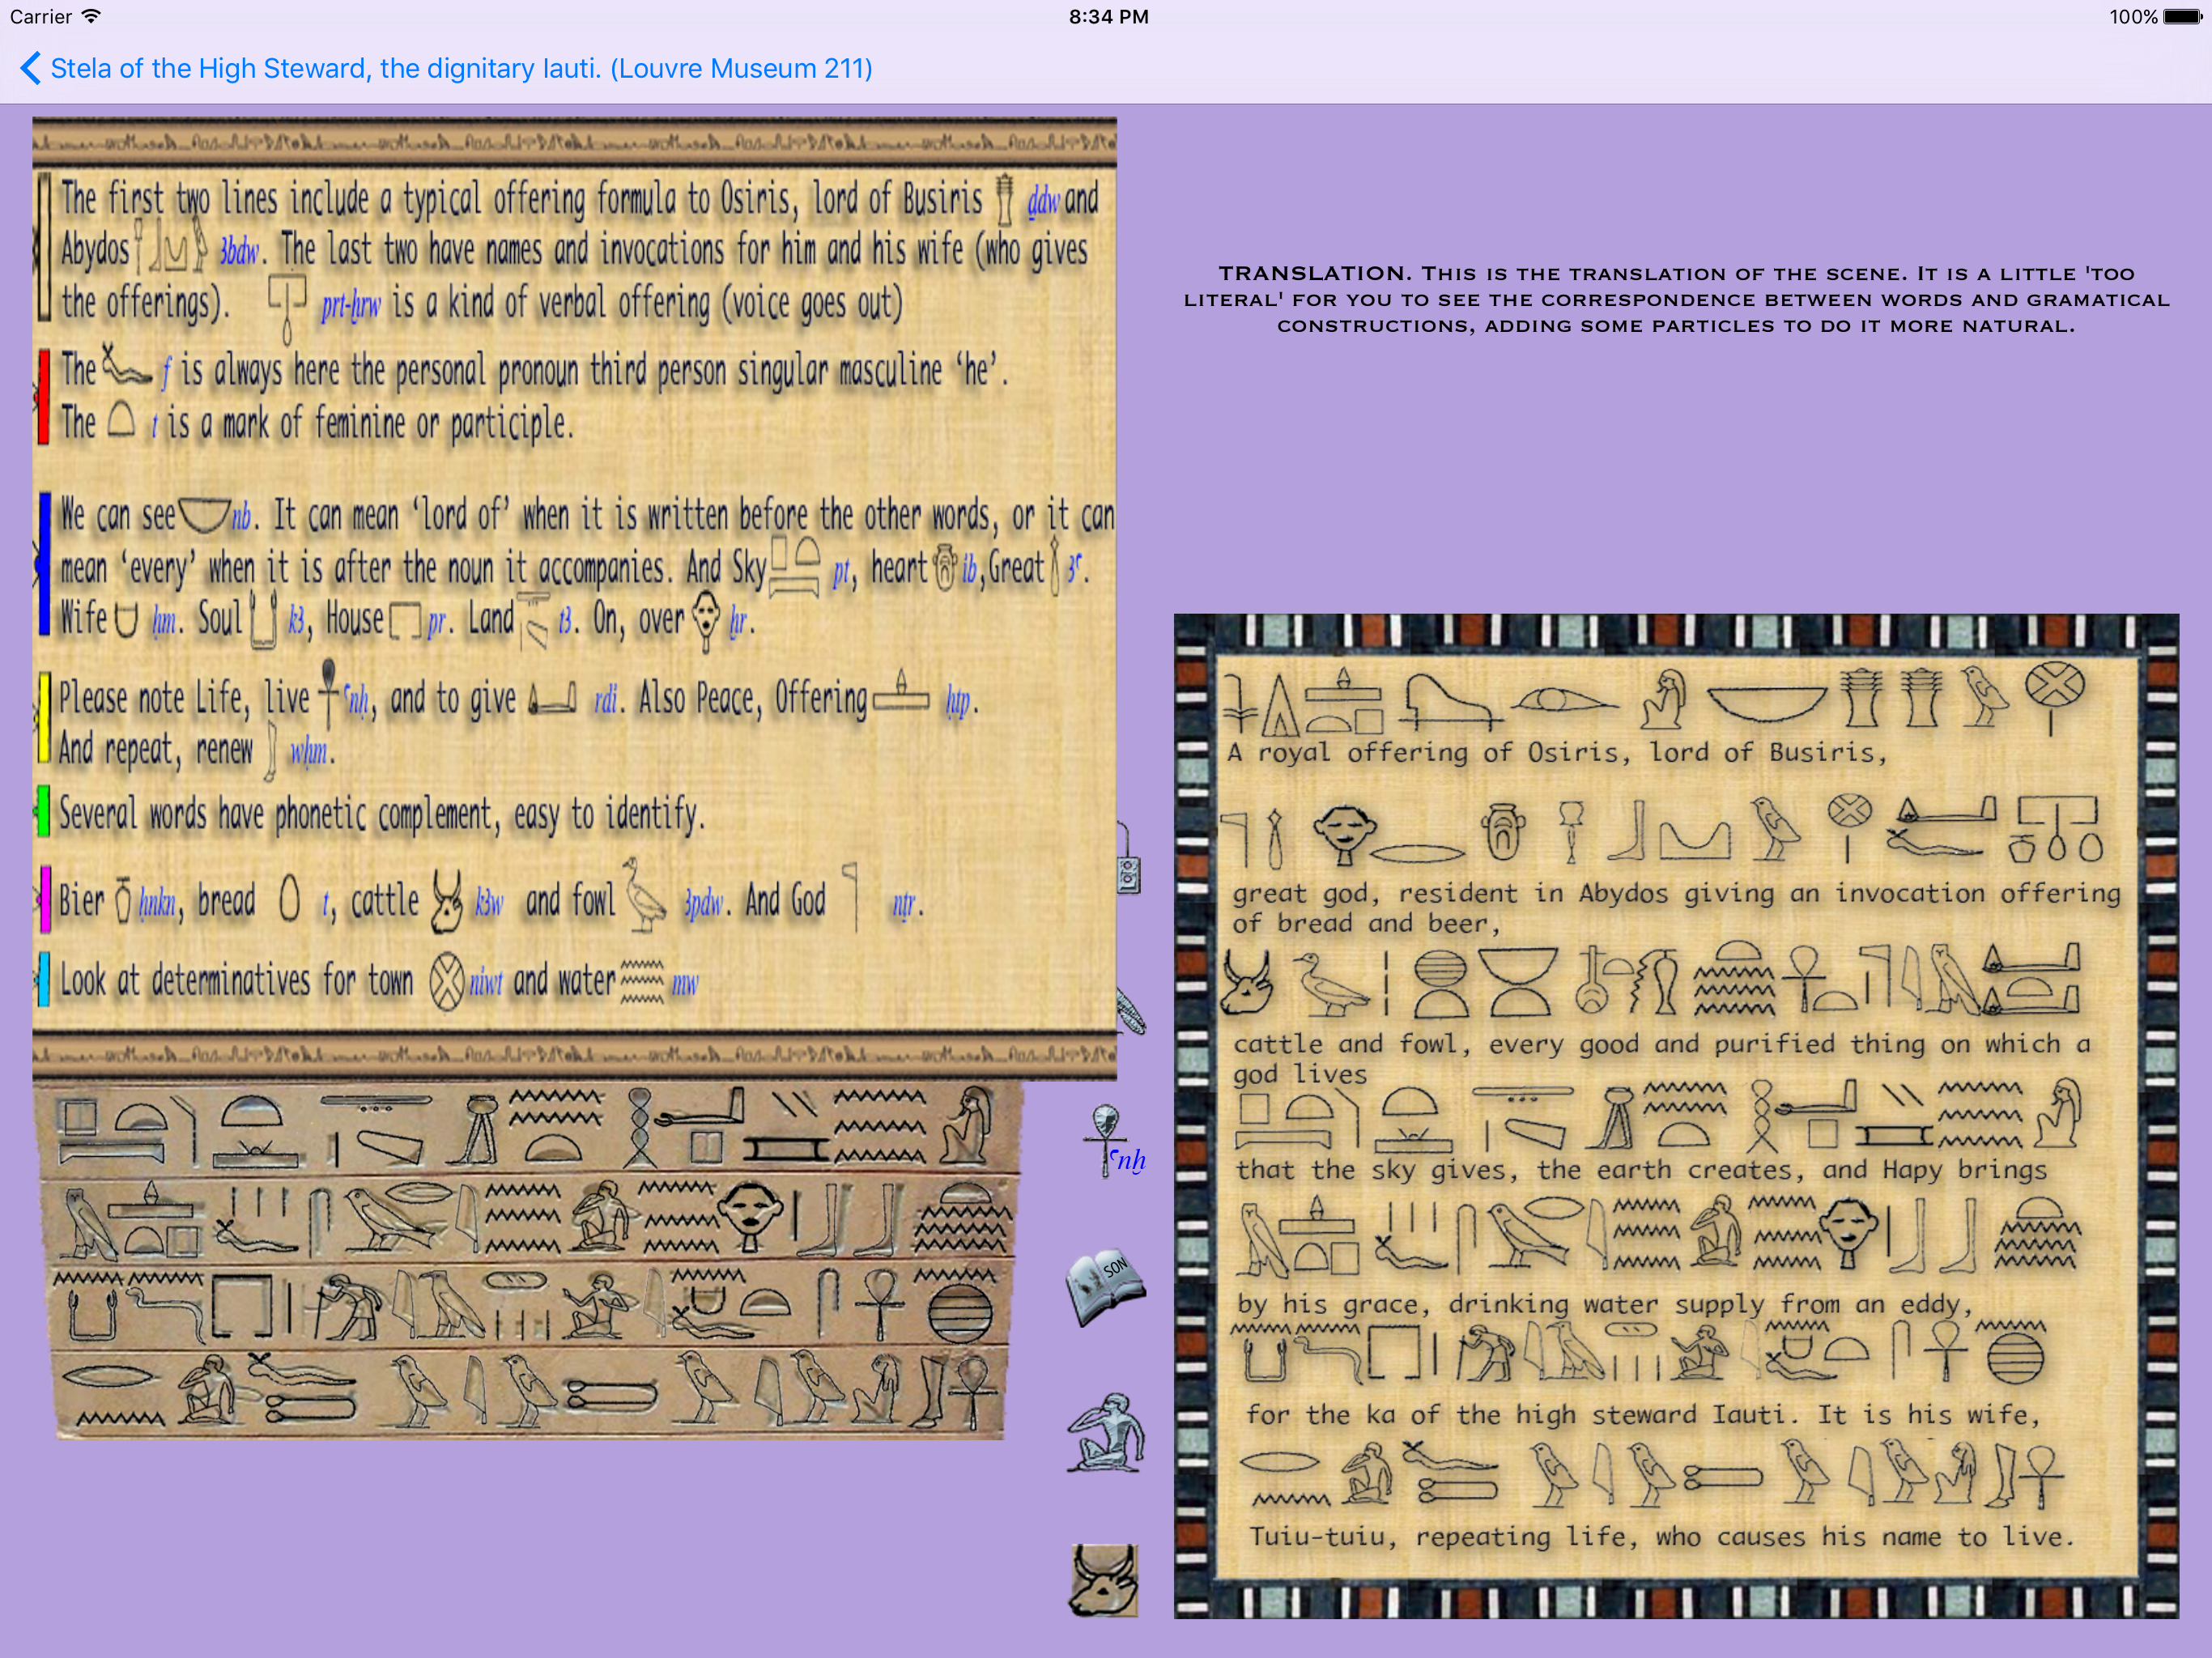The width and height of the screenshot is (2212, 1658).
Task: Tap the house pr glyph
Action: (405, 622)
